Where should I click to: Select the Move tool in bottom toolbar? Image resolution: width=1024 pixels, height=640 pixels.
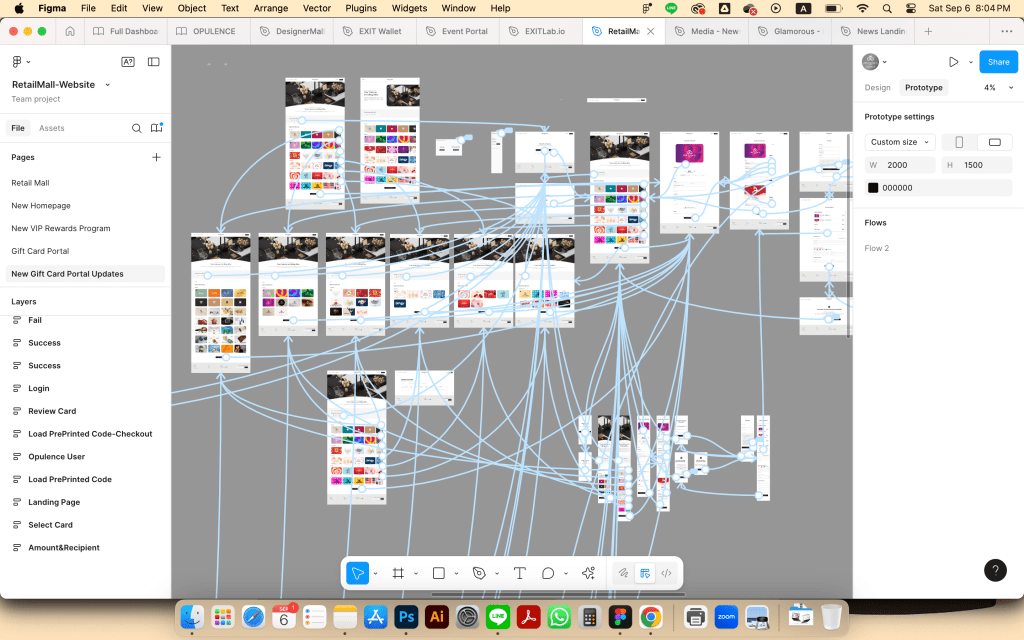[357, 573]
